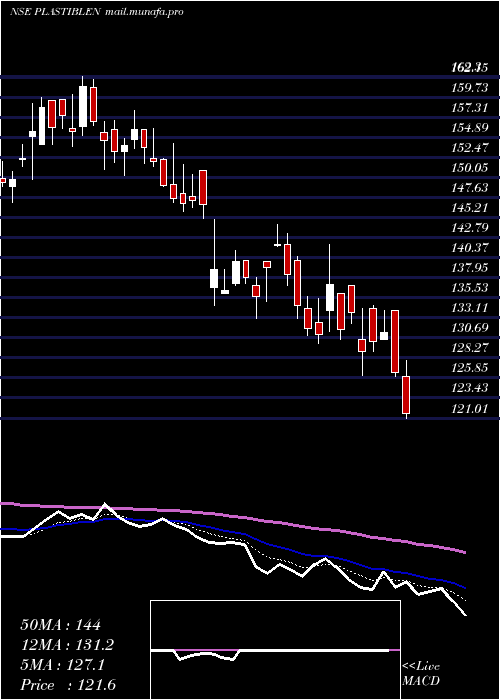Select the 162.35 price level label
This screenshot has height=700, width=500.
click(469, 68)
